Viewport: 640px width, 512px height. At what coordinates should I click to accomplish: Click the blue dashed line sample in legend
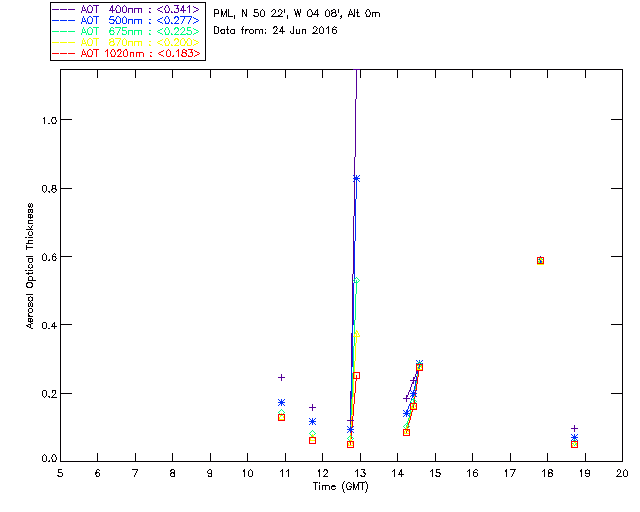point(64,20)
